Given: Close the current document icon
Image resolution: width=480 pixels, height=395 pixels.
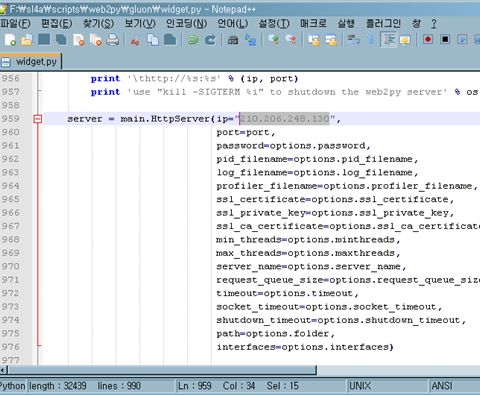Looking at the screenshot, I should pos(79,40).
